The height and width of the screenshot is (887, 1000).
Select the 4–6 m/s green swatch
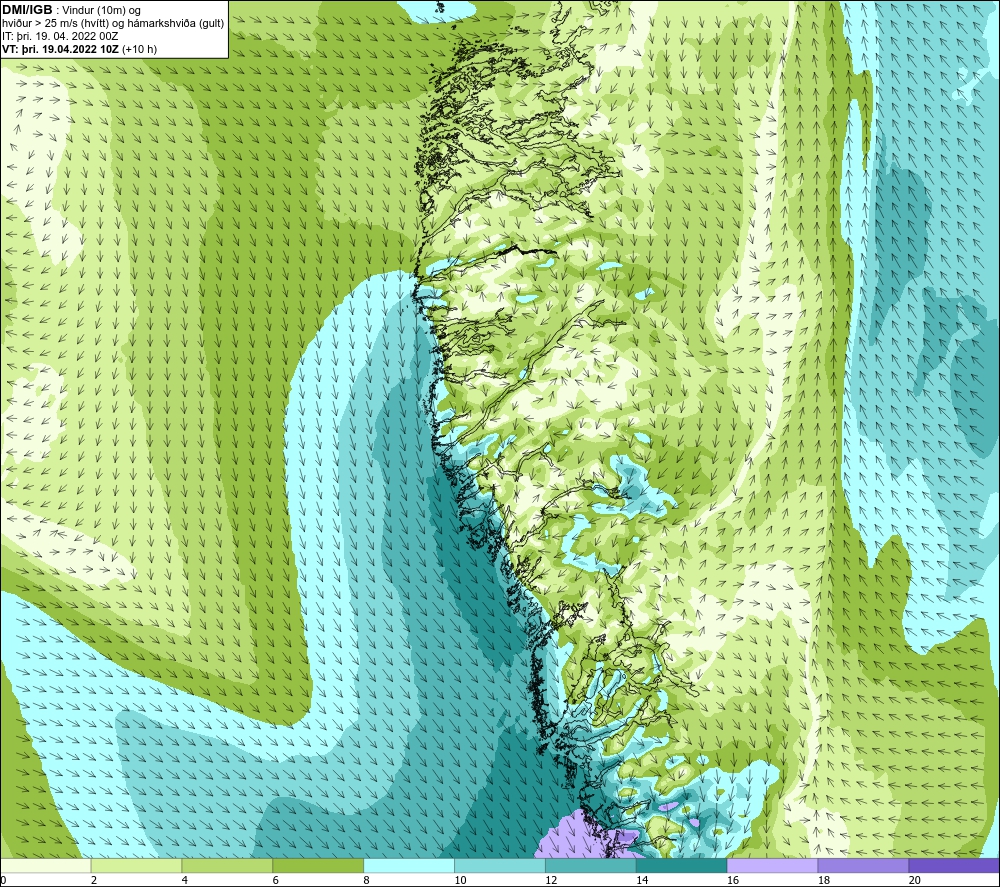(227, 865)
